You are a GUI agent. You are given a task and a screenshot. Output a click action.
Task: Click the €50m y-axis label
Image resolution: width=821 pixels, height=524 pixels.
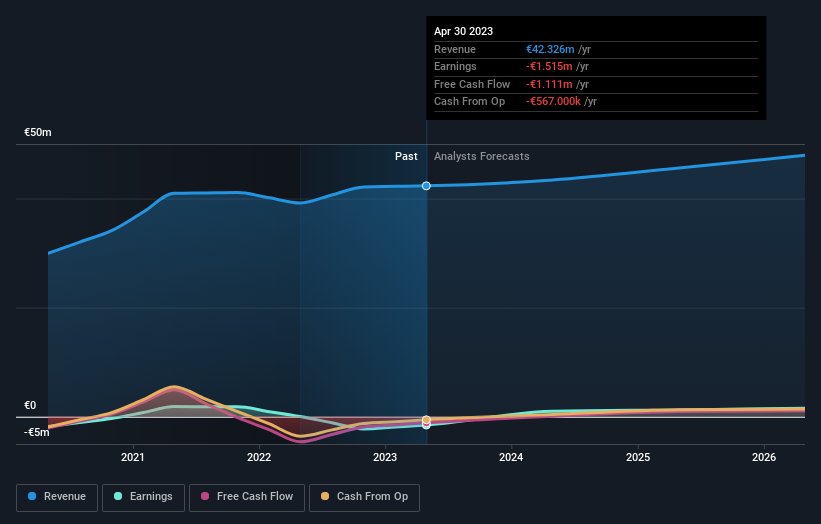pyautogui.click(x=38, y=132)
